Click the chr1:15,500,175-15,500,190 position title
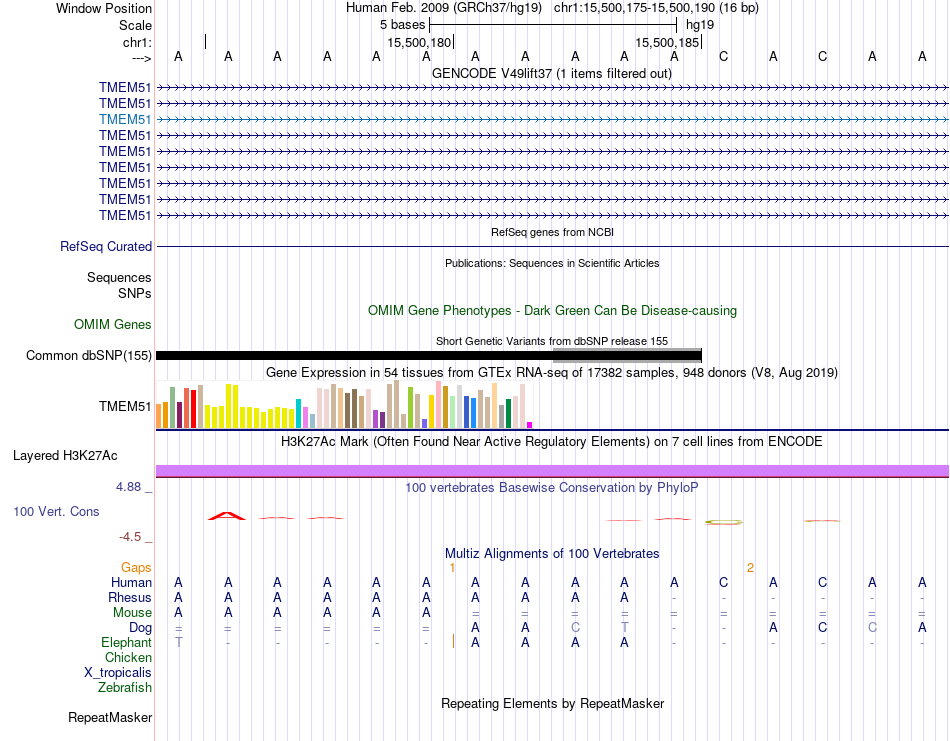The width and height of the screenshot is (950, 741). (x=656, y=8)
